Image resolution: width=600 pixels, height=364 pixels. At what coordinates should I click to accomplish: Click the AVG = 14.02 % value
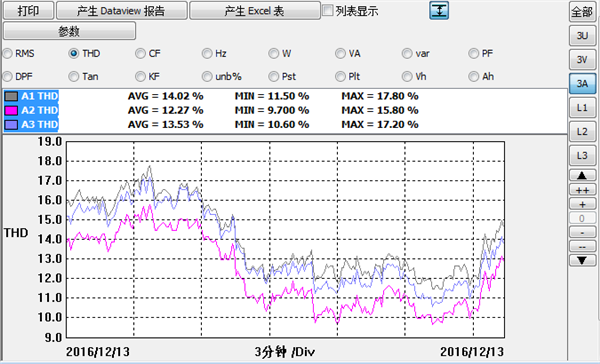[x=165, y=96]
